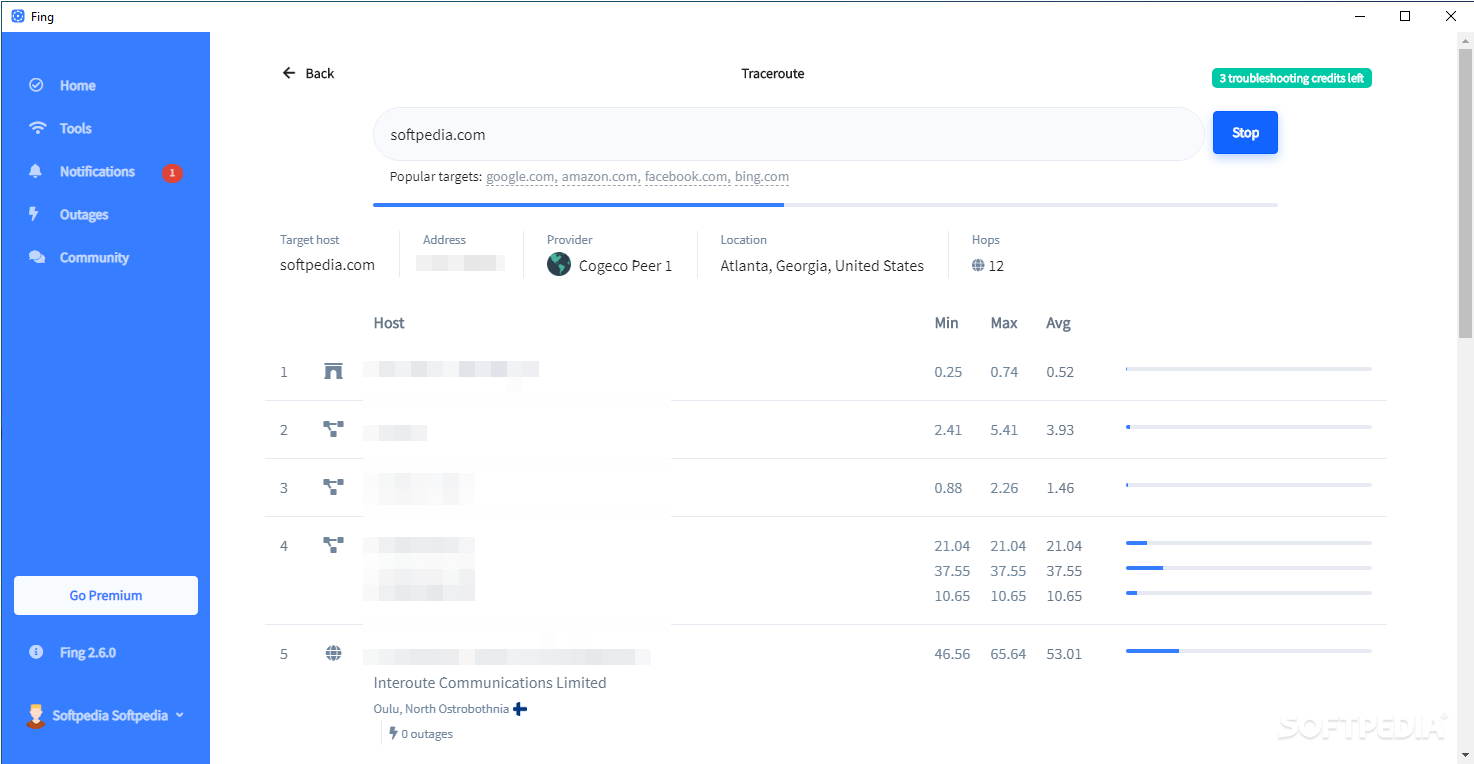Click the 0.52 average value for hop 1
Screen dimensions: 1474x764
[1060, 372]
